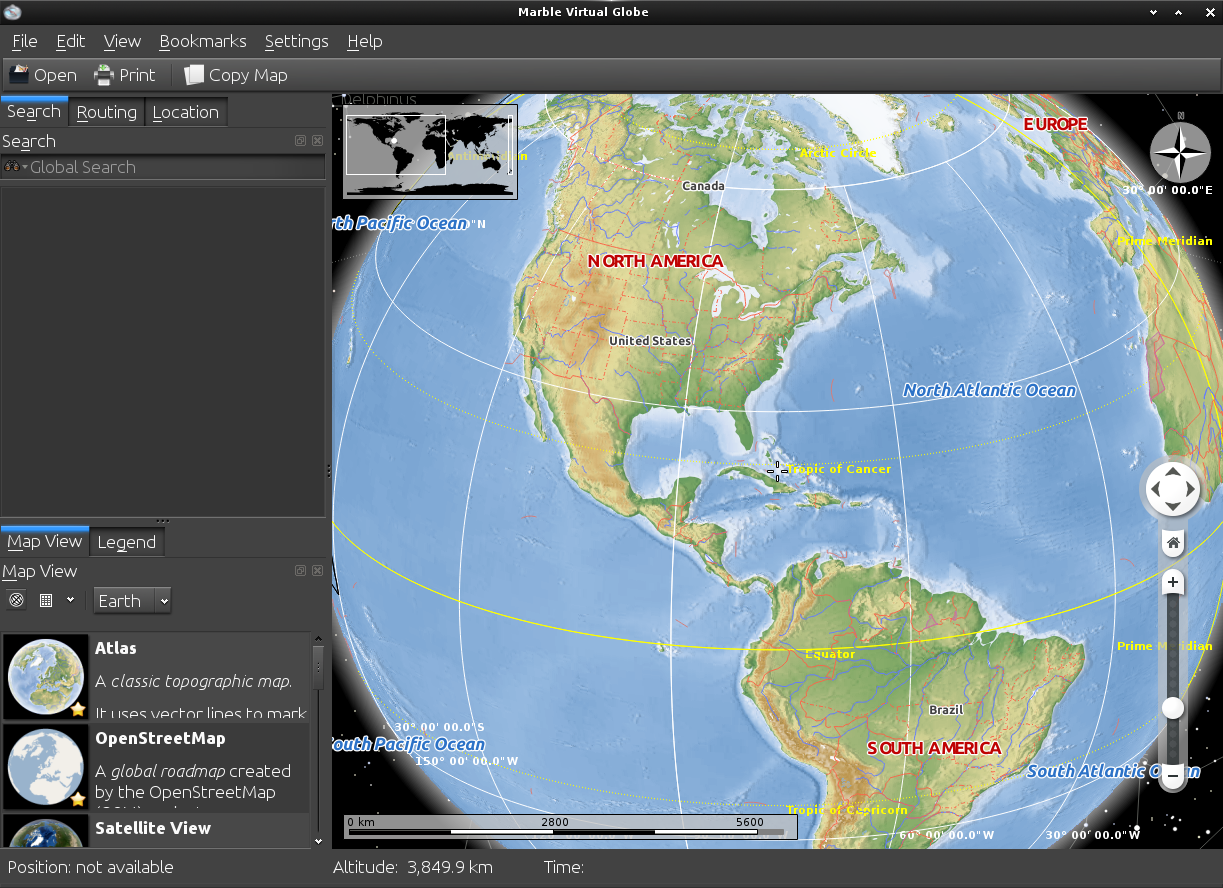Zoom out with the minus button
Viewport: 1223px width, 888px height.
click(1173, 774)
